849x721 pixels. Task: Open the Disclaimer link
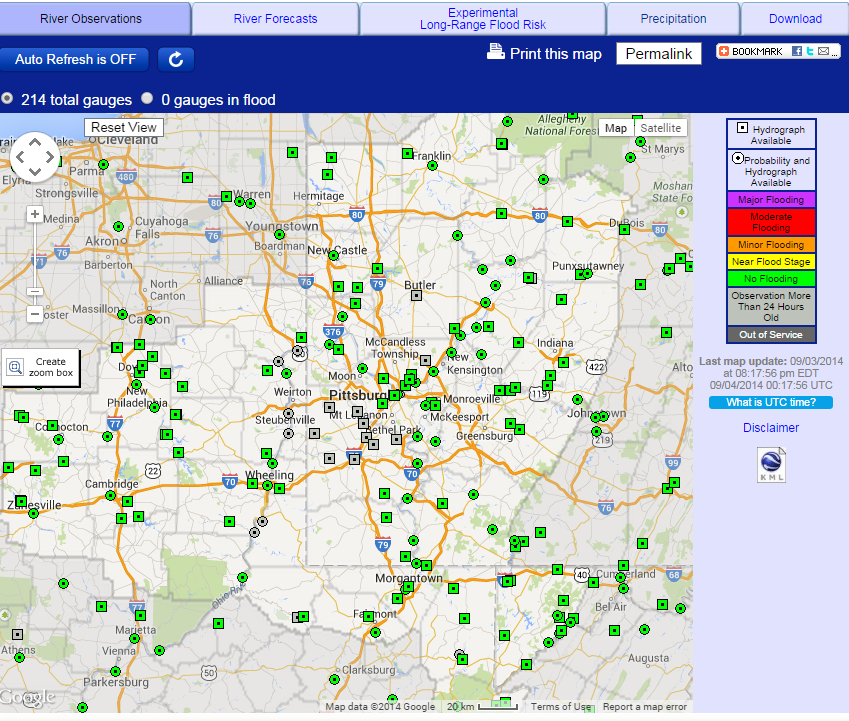coord(770,428)
